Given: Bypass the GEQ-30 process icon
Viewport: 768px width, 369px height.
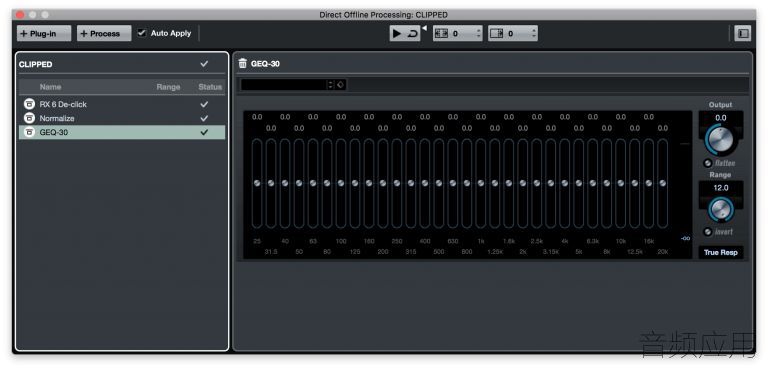Looking at the screenshot, I should click(29, 132).
